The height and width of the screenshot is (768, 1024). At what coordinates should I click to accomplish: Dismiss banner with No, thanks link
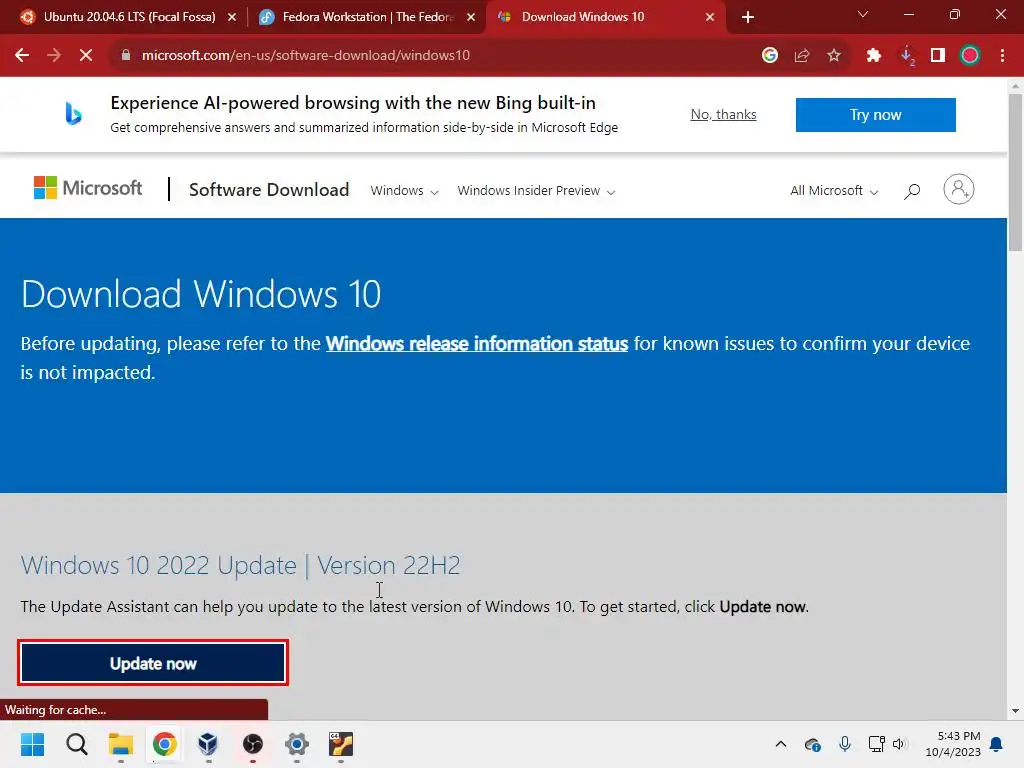[724, 114]
